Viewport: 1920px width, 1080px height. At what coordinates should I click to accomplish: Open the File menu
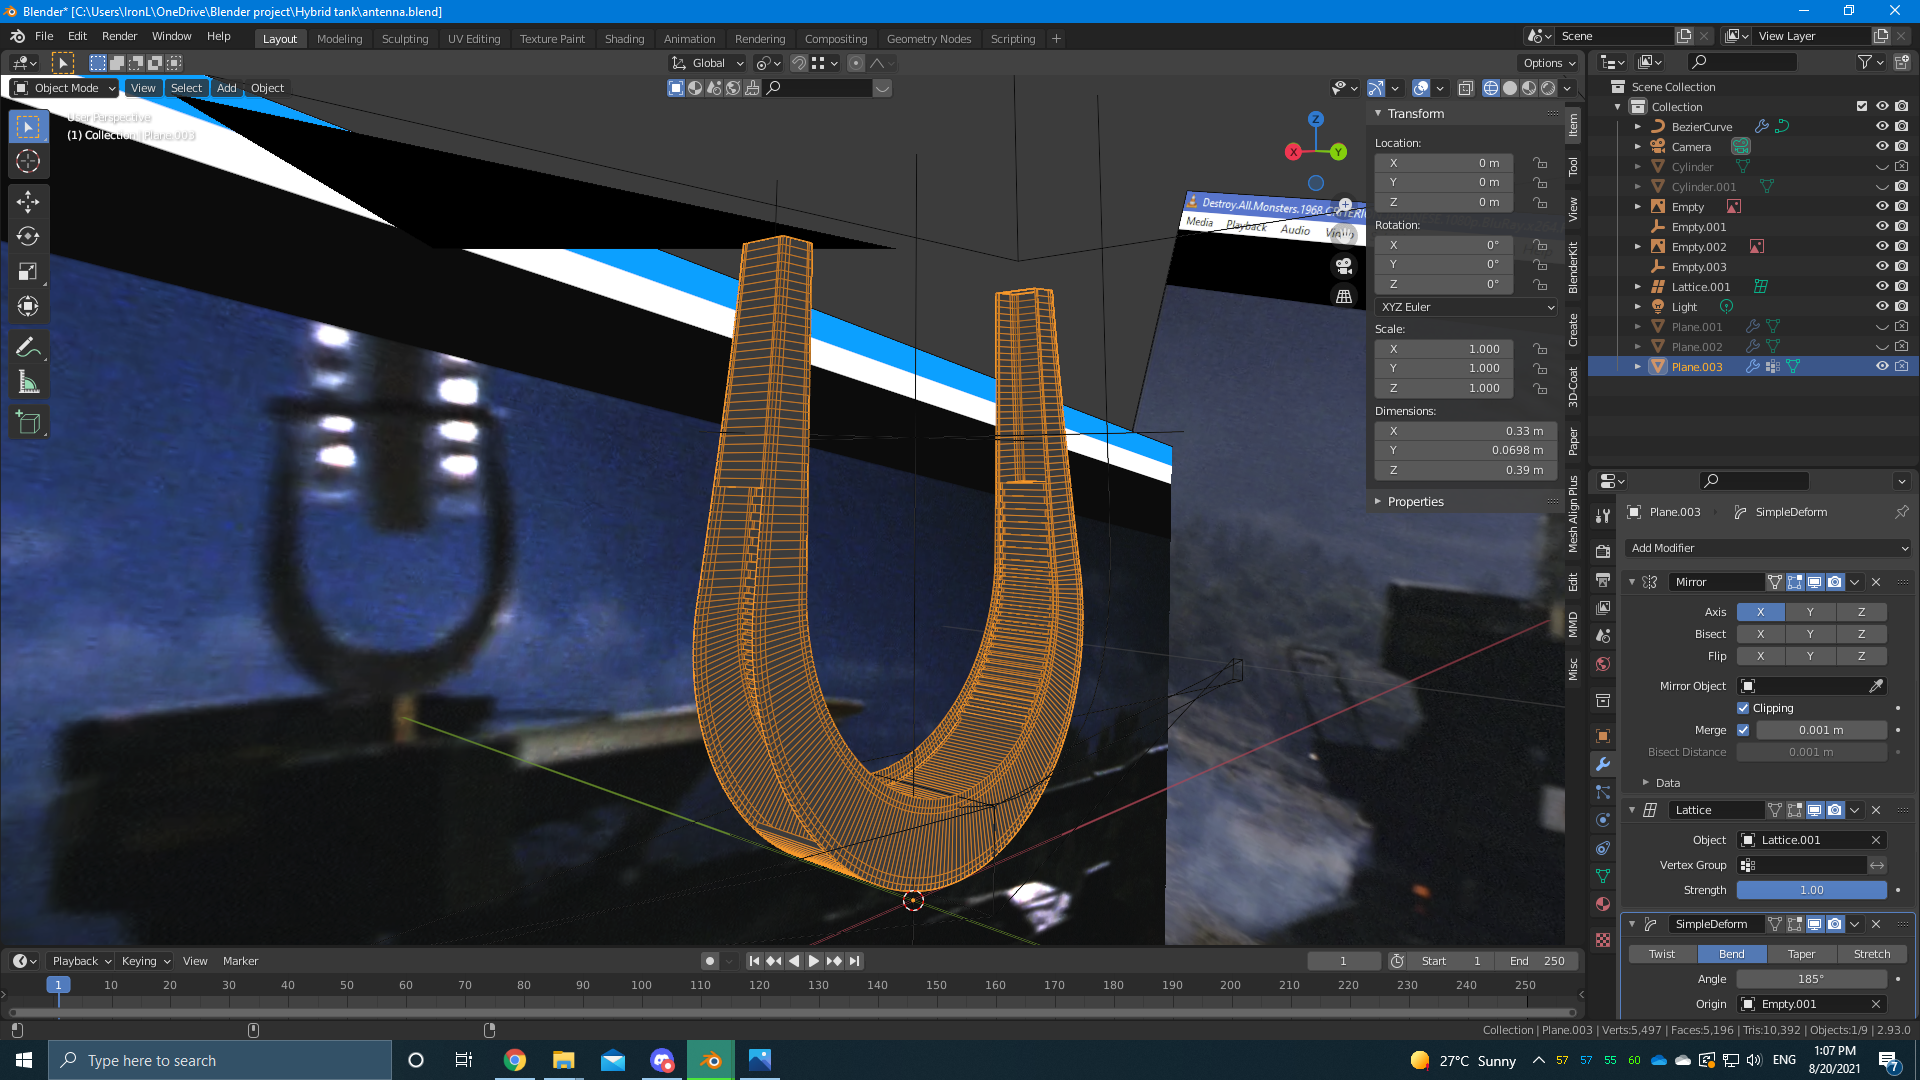(x=44, y=36)
